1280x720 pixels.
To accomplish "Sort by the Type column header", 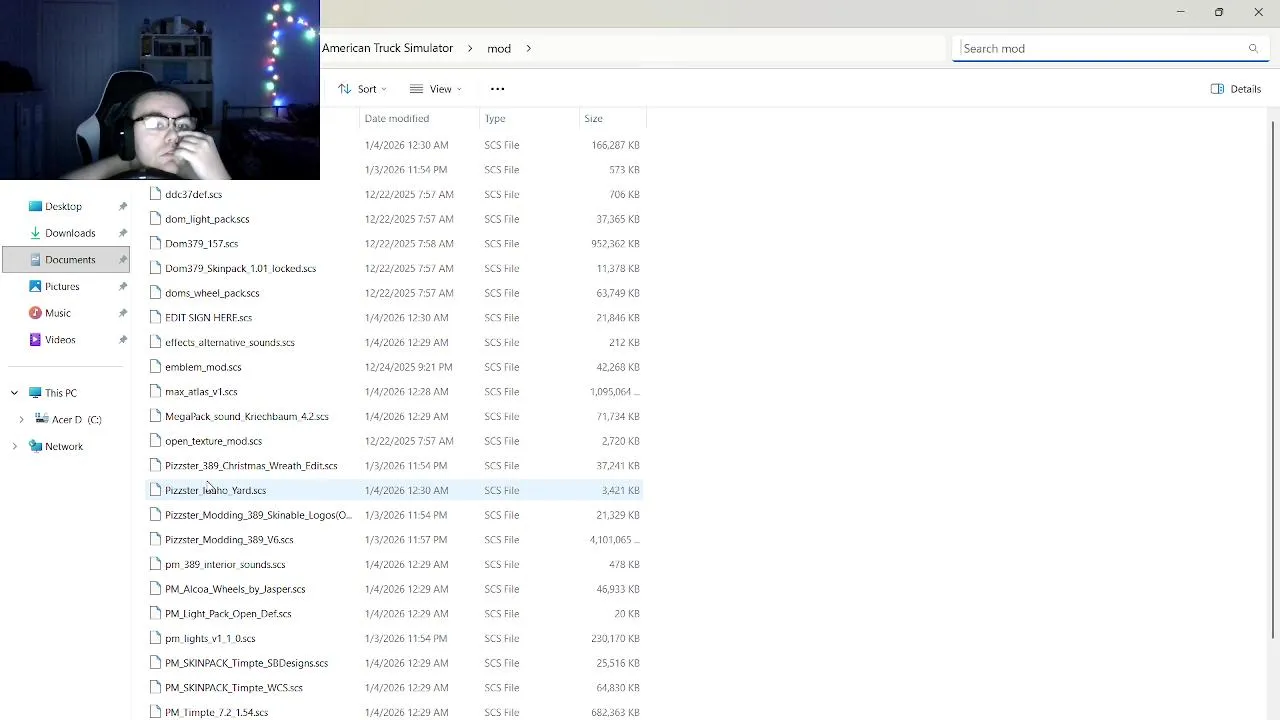I will [495, 118].
